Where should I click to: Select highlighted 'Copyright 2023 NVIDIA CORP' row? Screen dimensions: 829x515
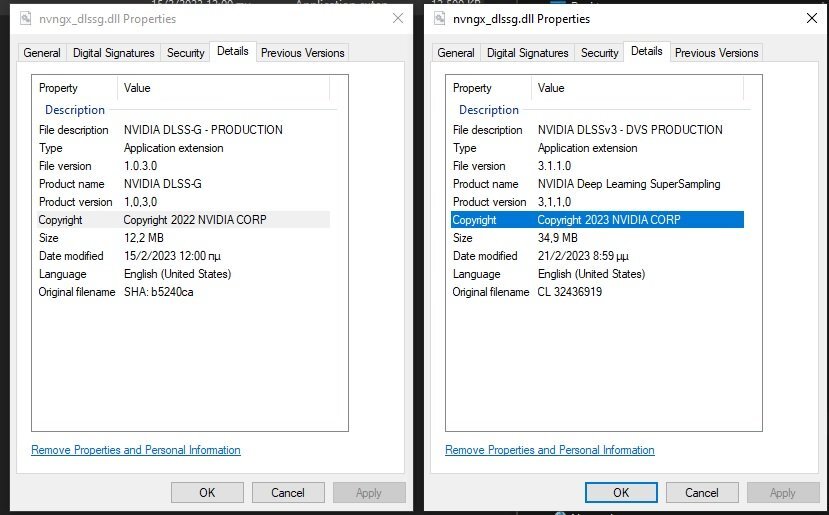coord(597,220)
